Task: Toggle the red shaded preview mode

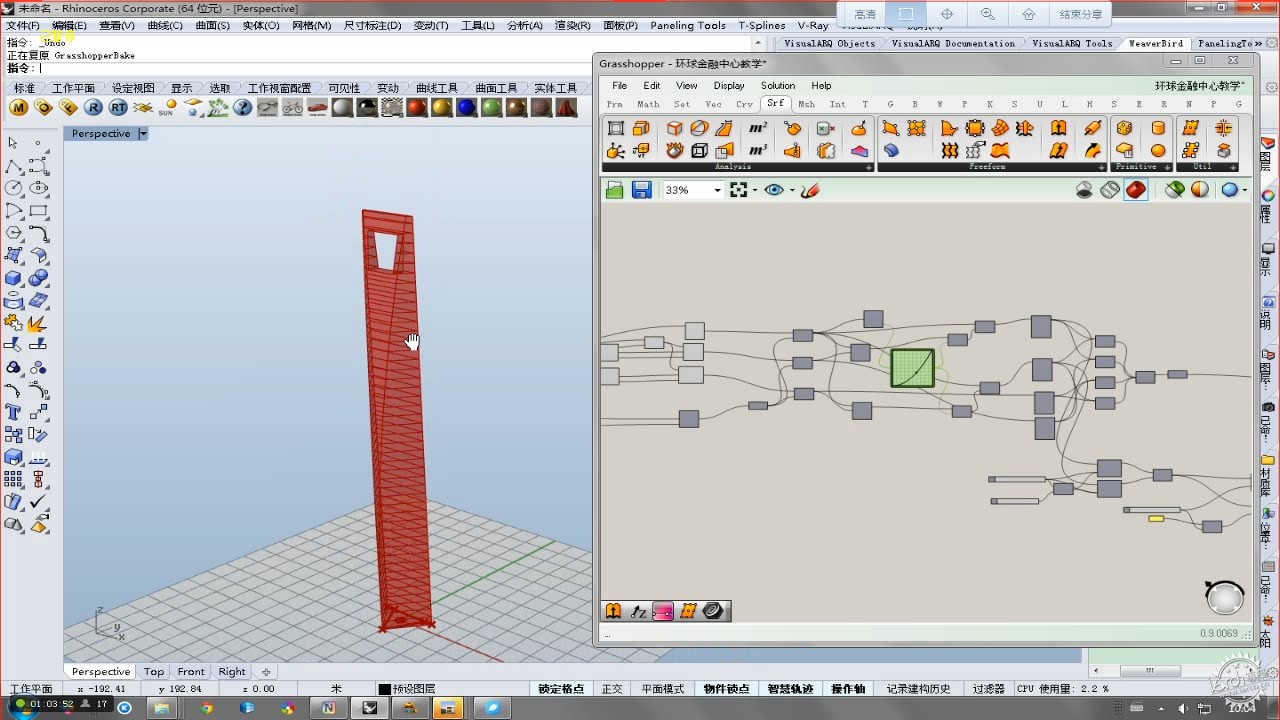Action: tap(1136, 190)
